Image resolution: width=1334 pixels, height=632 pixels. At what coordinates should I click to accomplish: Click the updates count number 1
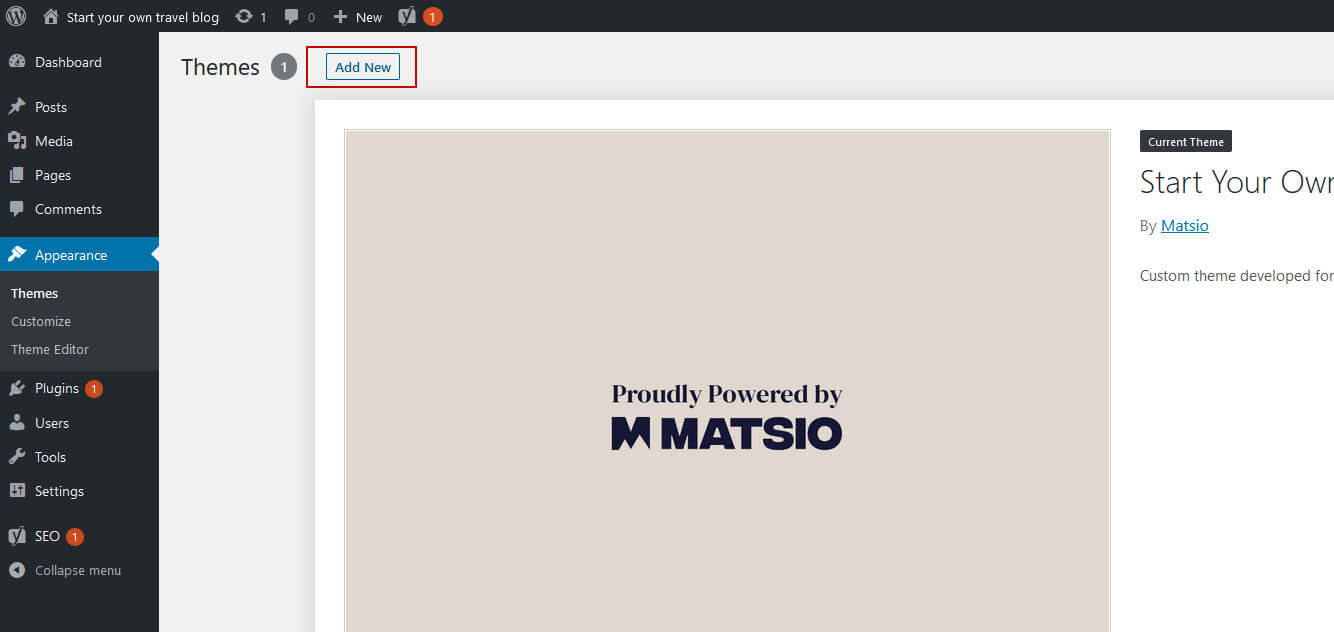pos(263,17)
